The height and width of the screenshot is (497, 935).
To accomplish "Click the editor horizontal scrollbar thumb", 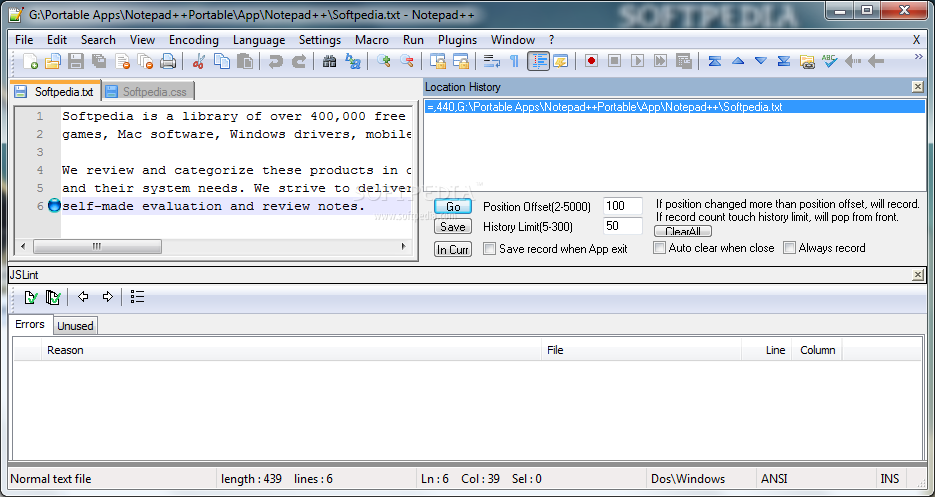I will point(97,246).
